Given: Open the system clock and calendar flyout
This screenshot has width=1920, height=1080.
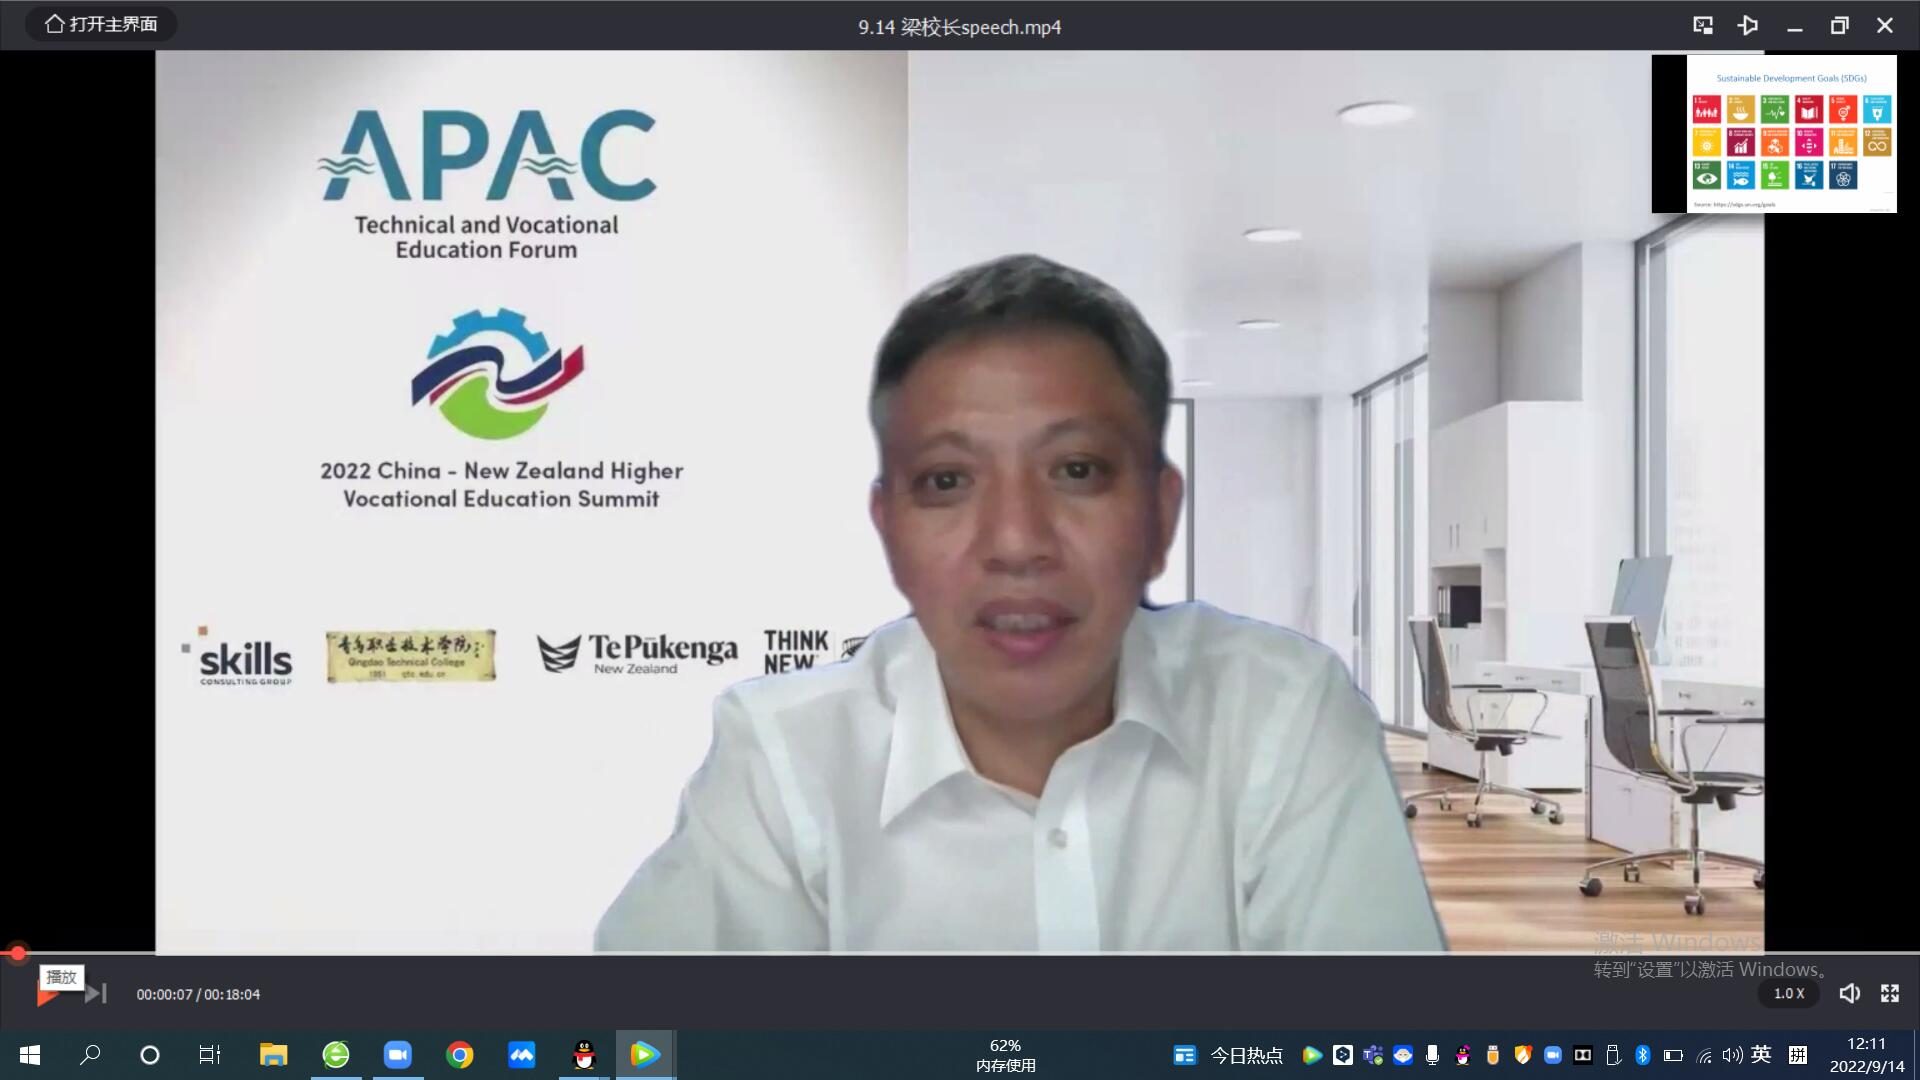Looking at the screenshot, I should [1866, 1055].
